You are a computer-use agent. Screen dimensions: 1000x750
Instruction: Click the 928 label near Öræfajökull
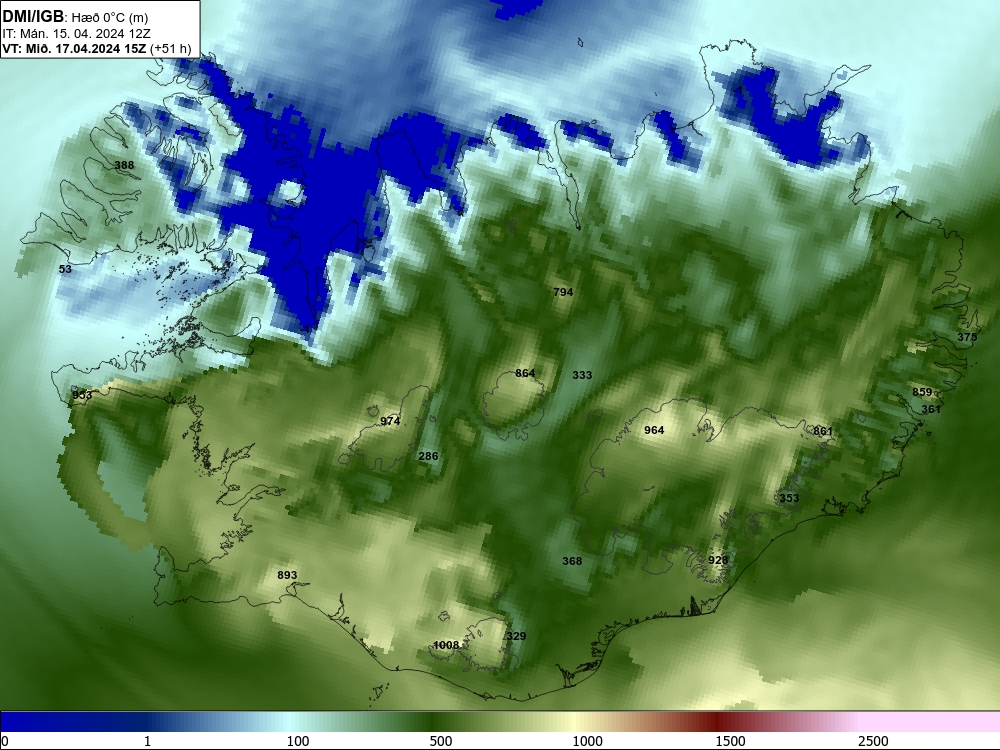pos(718,560)
